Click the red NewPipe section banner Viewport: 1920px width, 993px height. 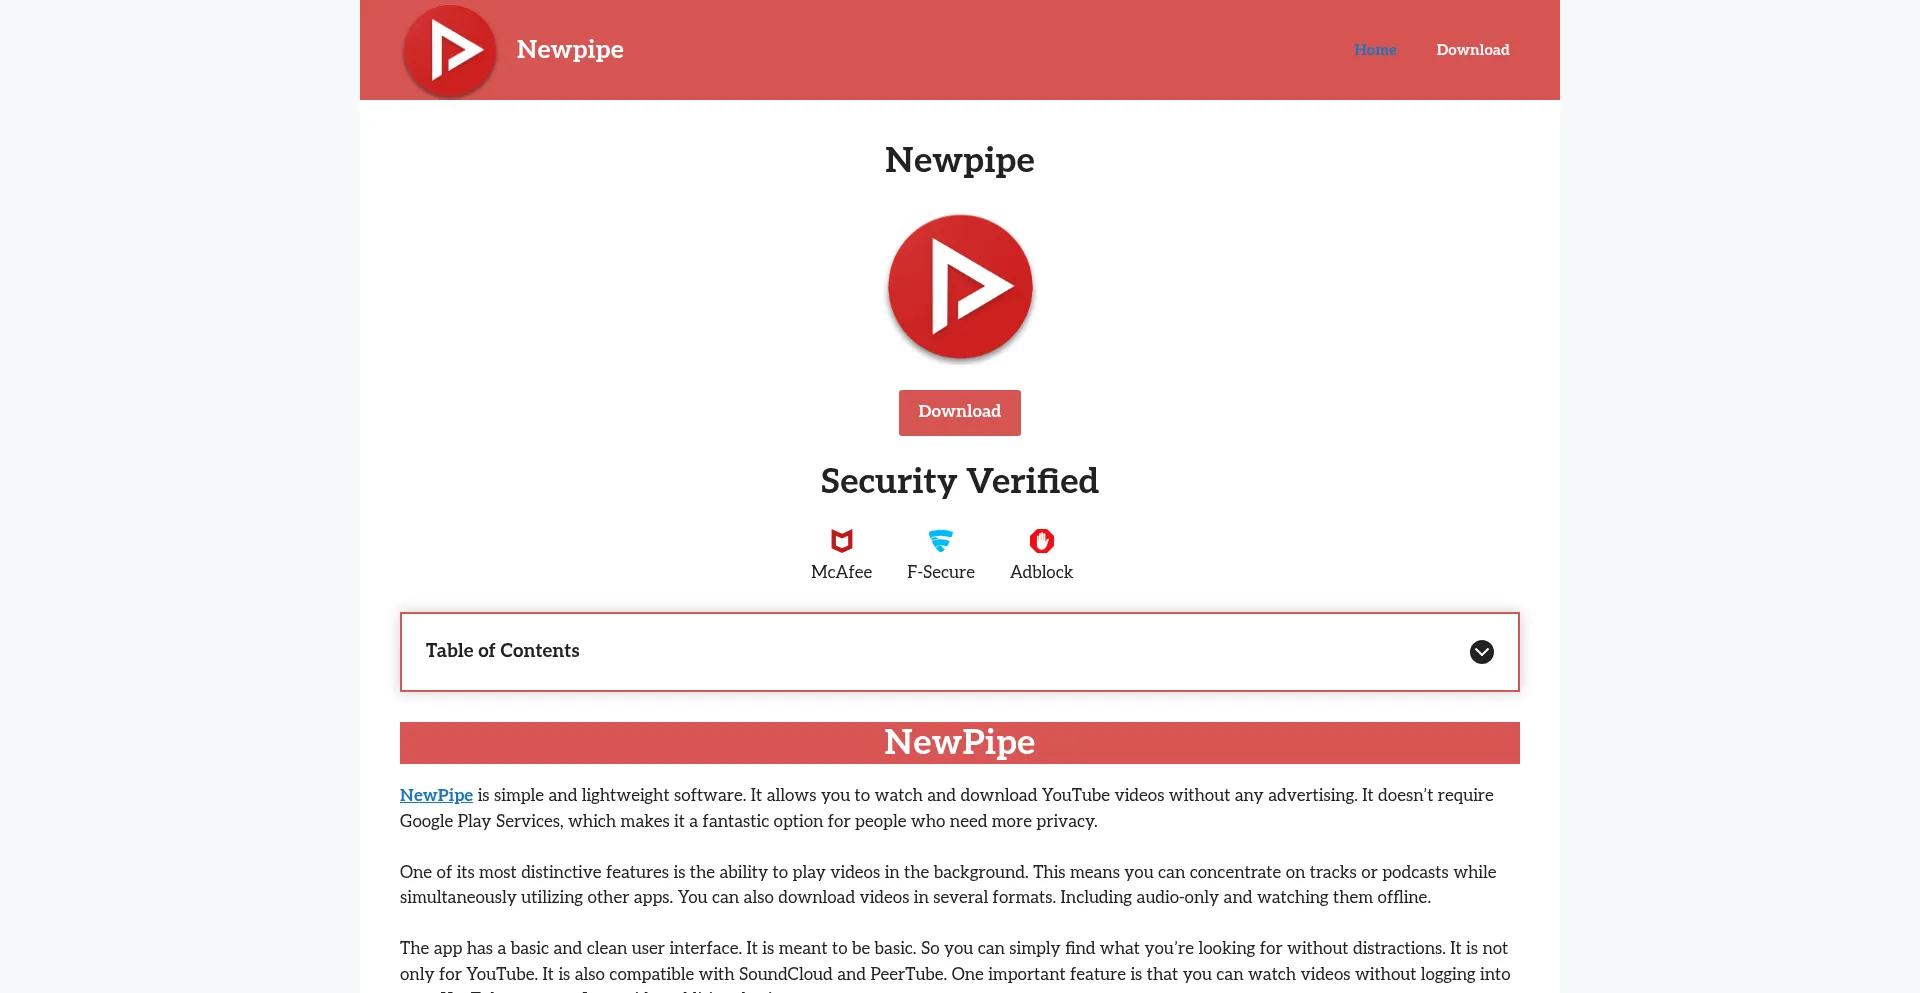(959, 743)
